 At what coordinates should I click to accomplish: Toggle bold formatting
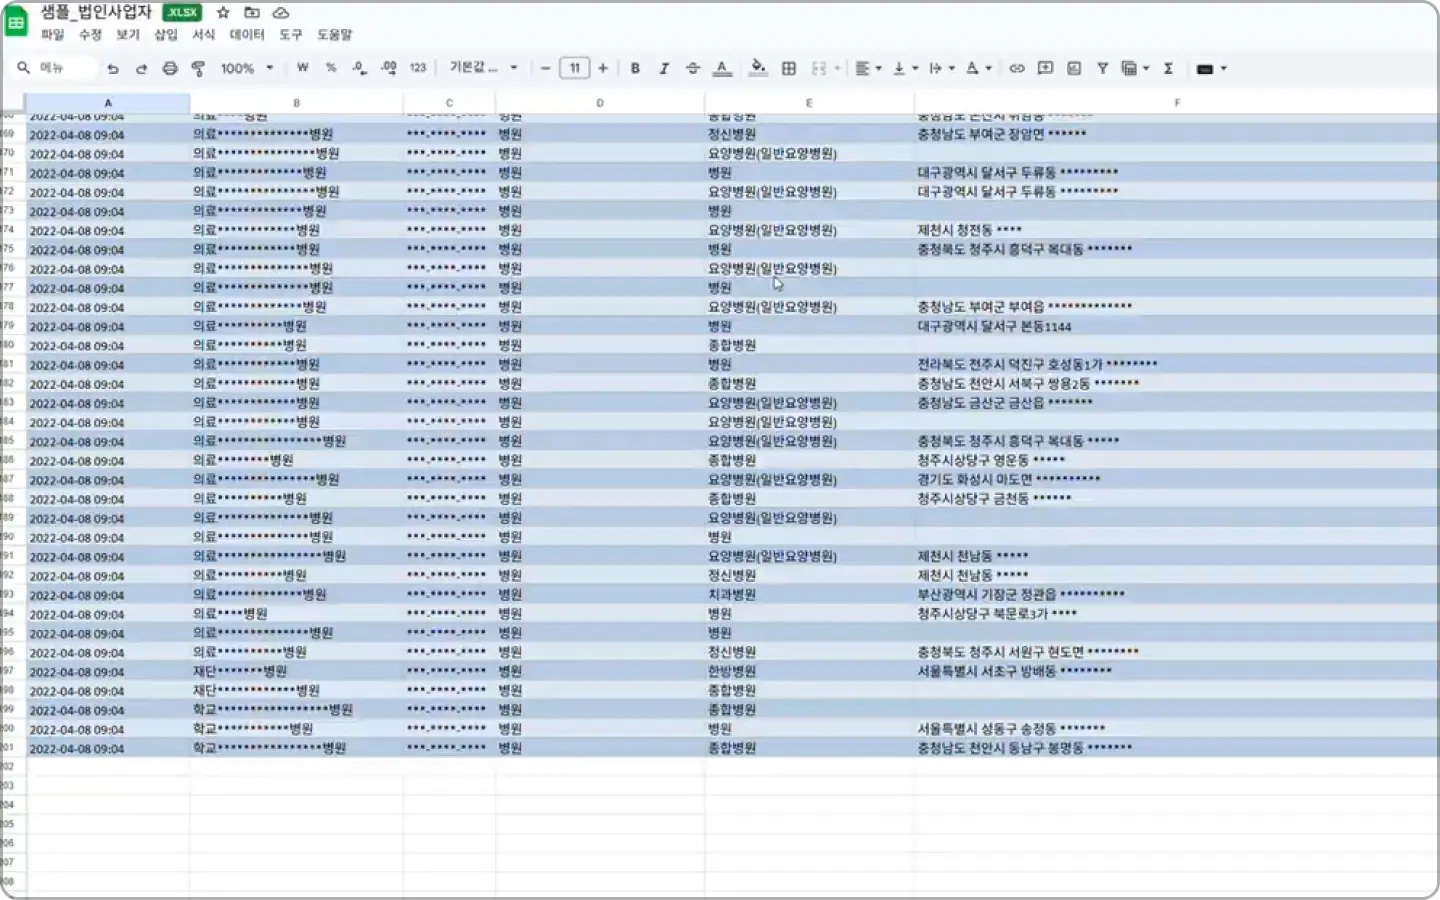coord(635,68)
